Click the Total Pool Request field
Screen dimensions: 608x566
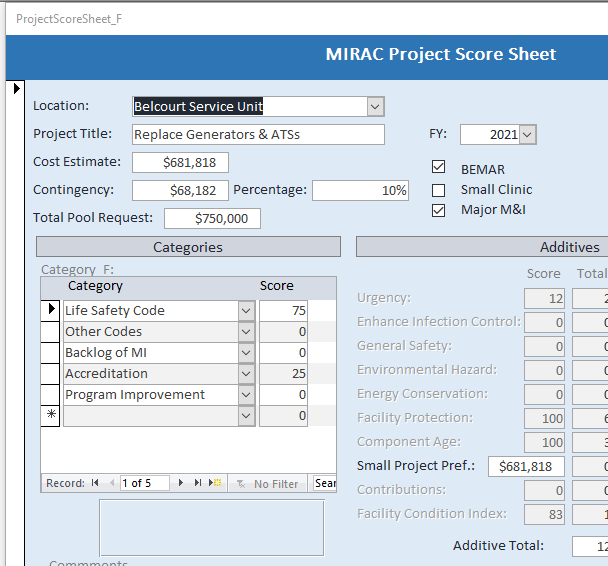[212, 218]
